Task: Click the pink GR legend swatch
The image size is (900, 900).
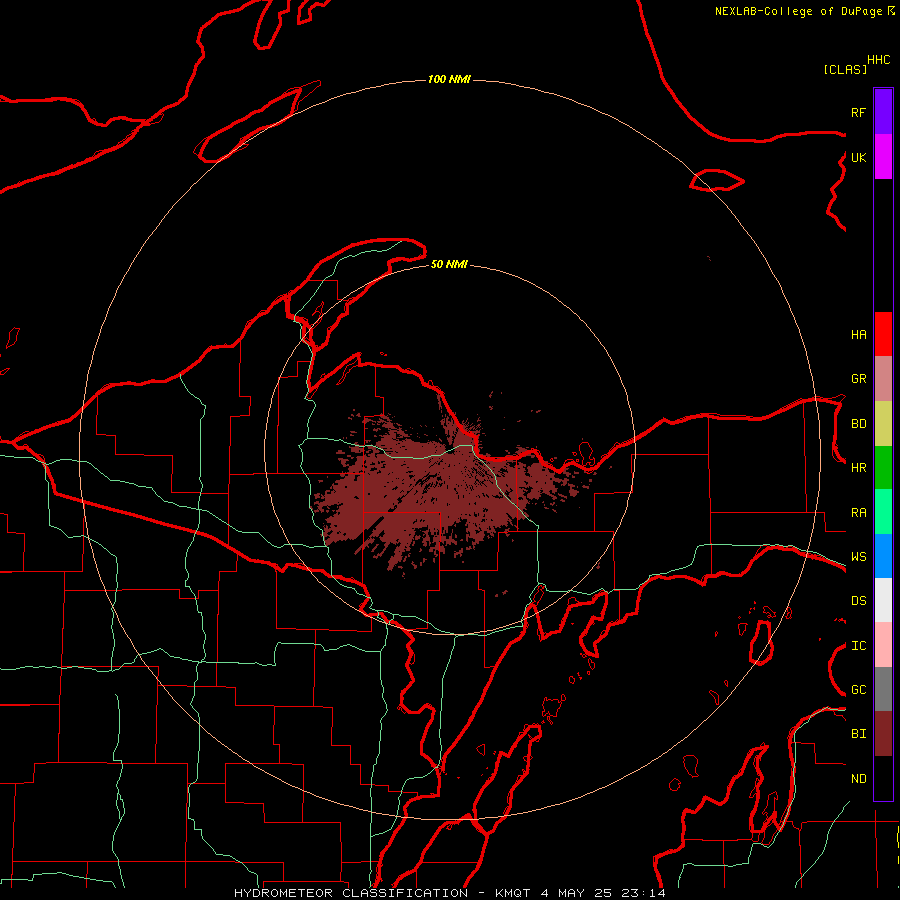Action: [x=883, y=379]
